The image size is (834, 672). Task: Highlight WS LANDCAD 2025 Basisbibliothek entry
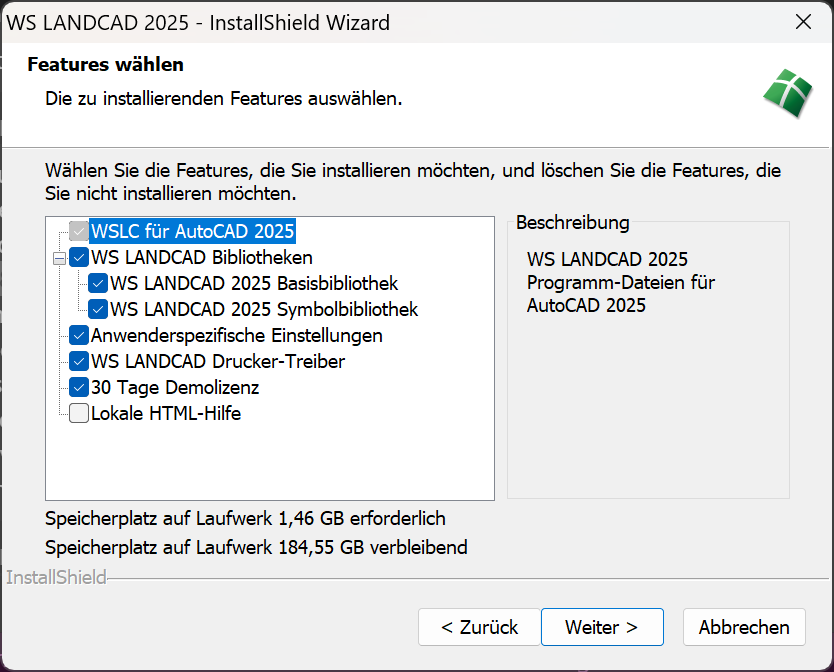pos(254,284)
